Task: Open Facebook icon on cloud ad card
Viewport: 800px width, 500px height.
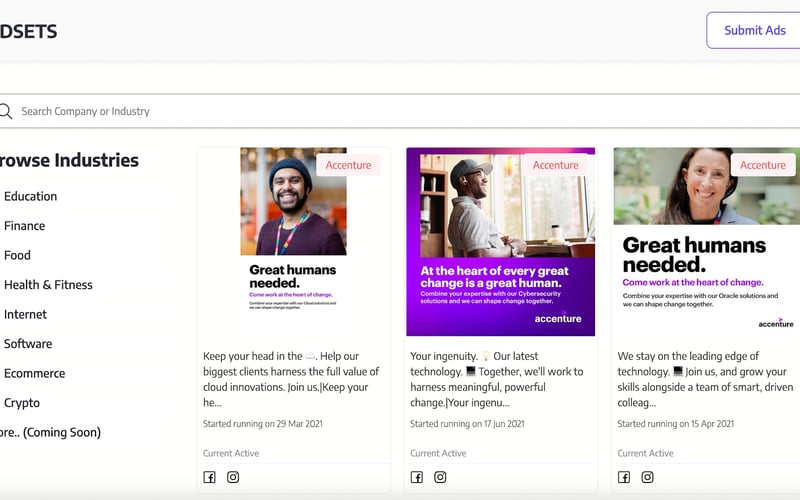Action: pyautogui.click(x=210, y=477)
